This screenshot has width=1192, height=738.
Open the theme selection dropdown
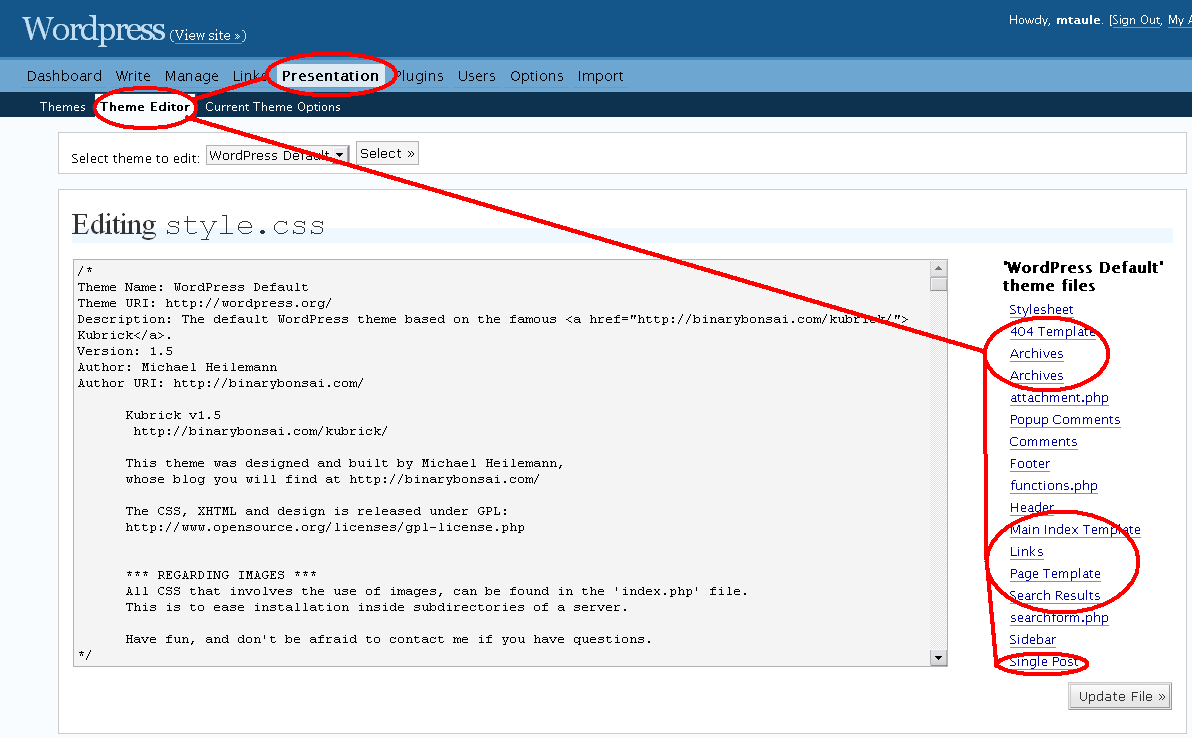(277, 155)
